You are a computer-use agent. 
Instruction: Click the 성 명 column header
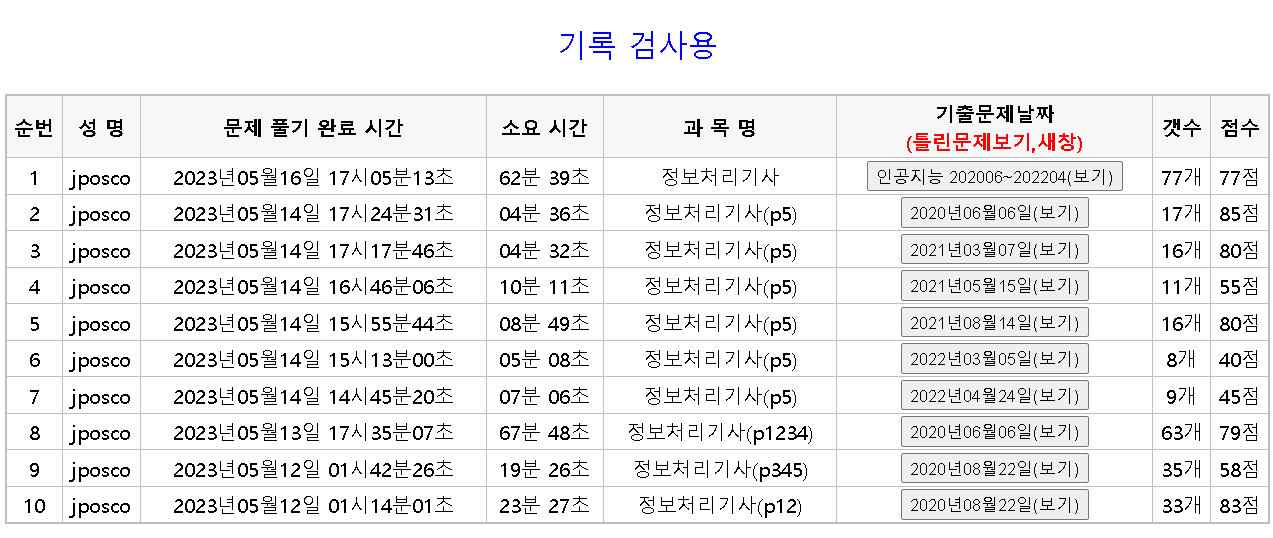point(101,128)
